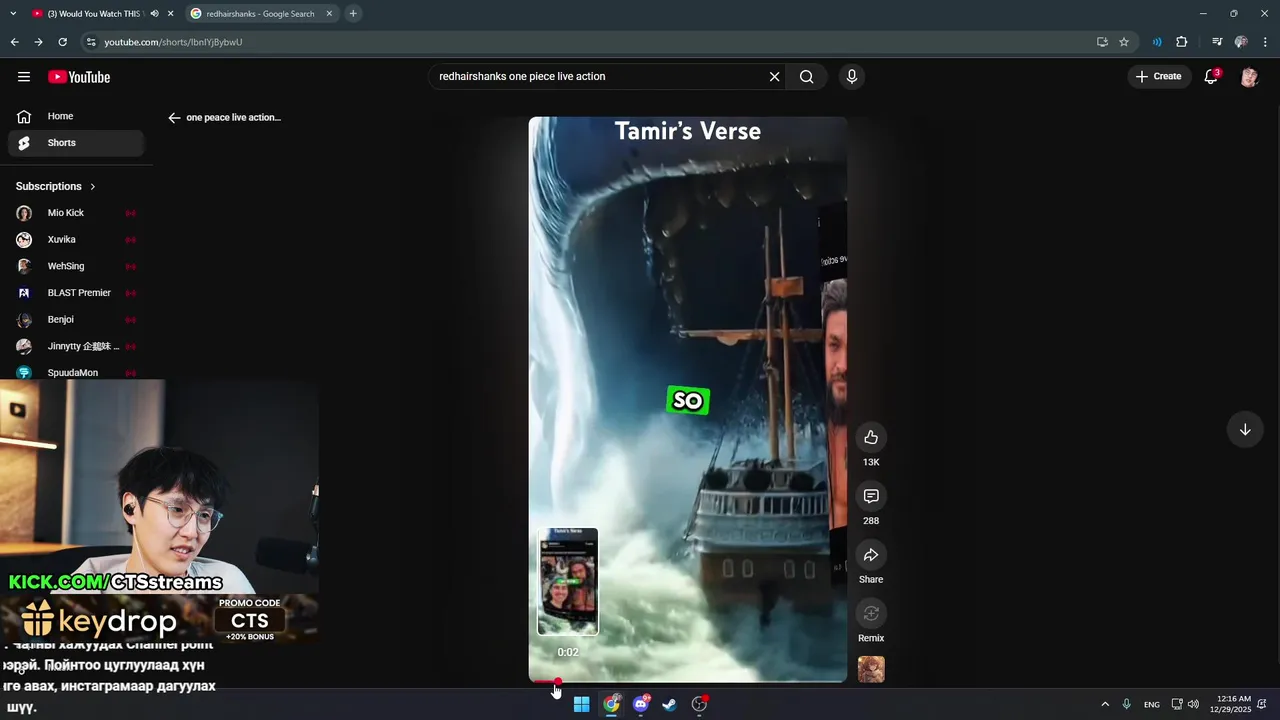
Task: Open a new browser tab
Action: click(x=353, y=14)
